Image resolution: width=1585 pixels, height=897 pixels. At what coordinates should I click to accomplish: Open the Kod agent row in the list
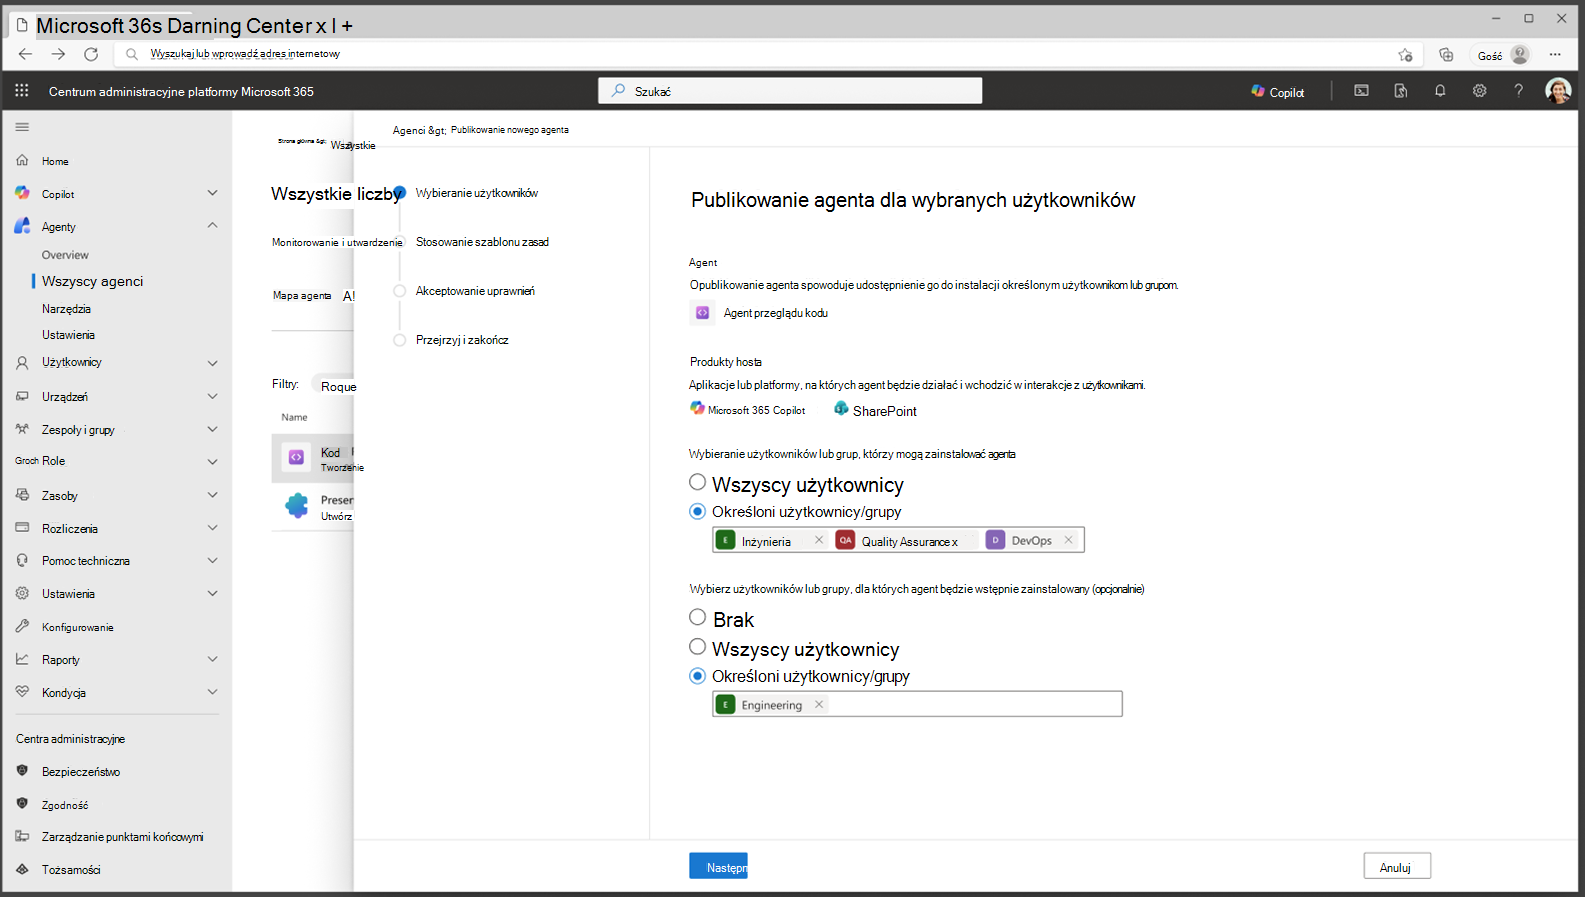[313, 458]
